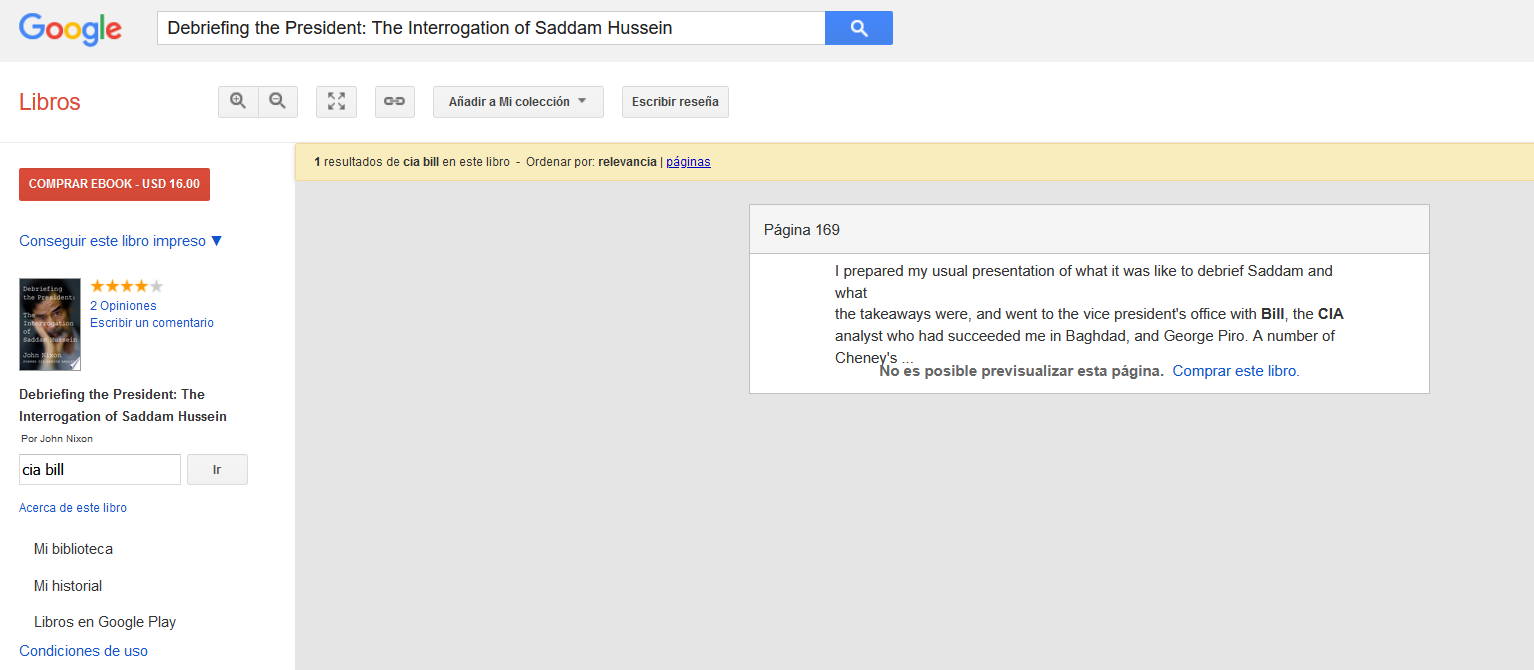Click Comprar este libro link
Screen dimensions: 1534x670
1236,371
